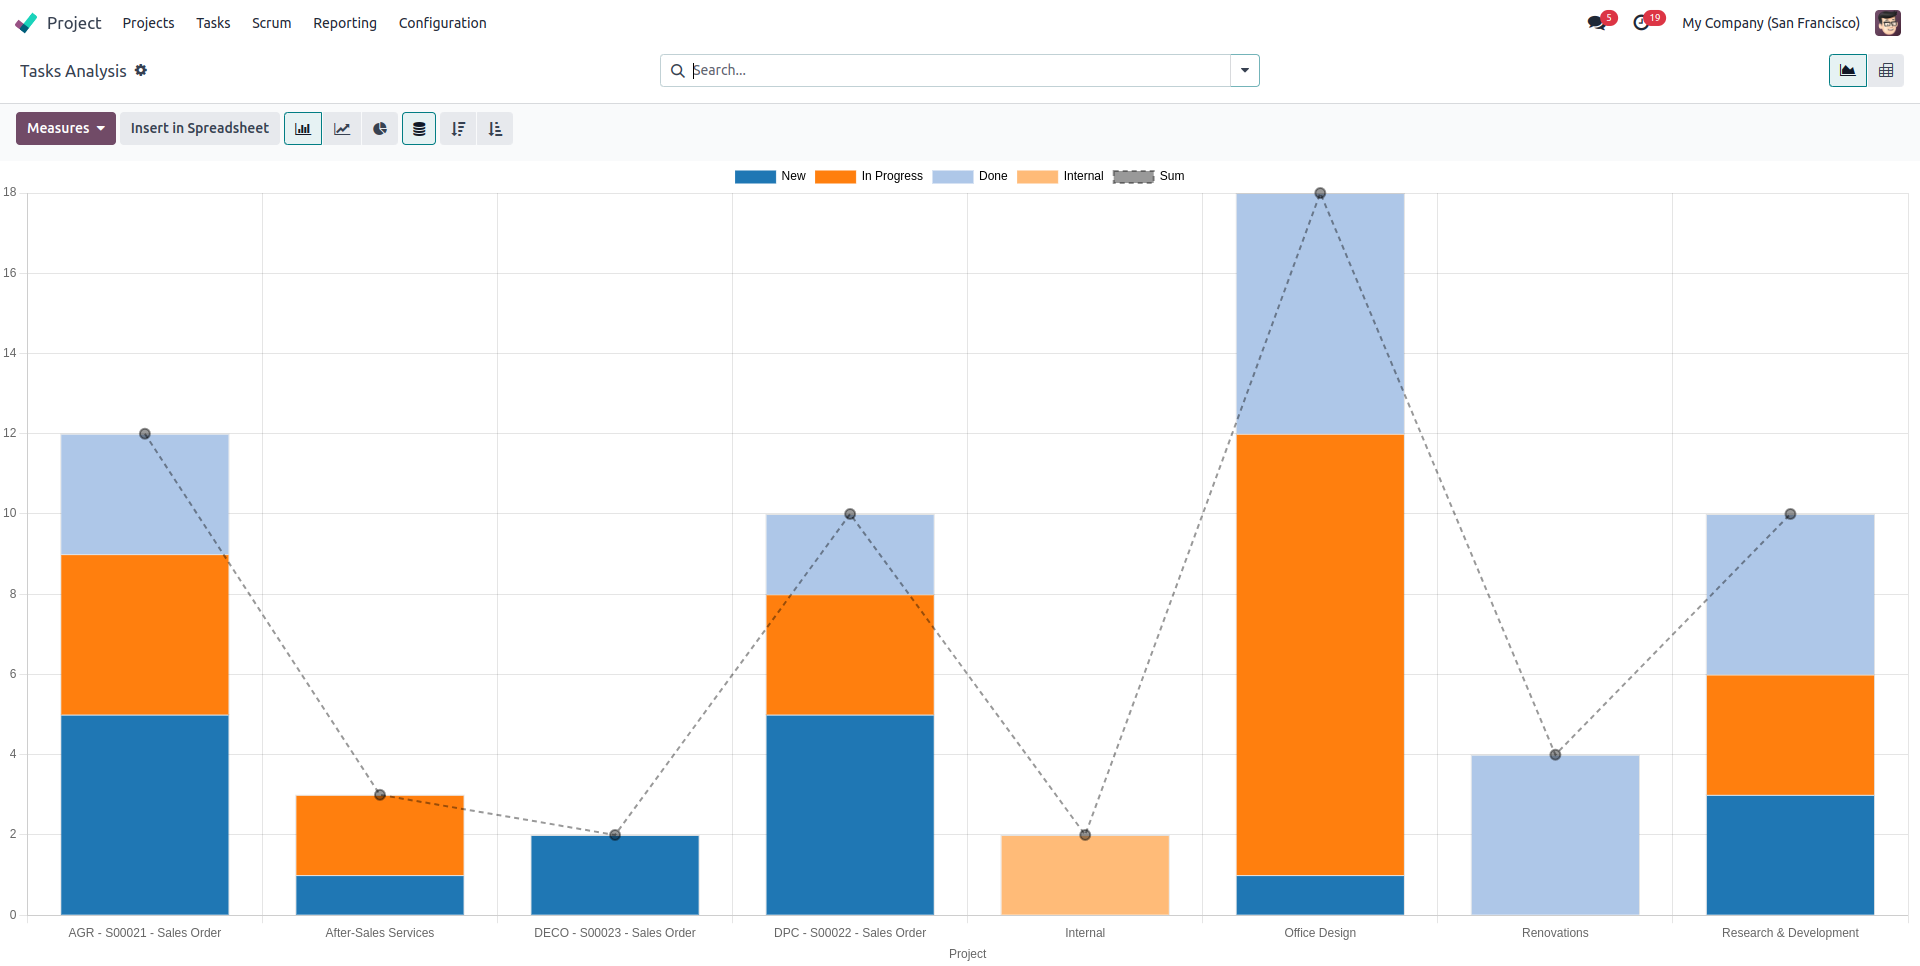Screen dimensions: 1920x966
Task: Toggle descending sort order
Action: [x=457, y=128]
